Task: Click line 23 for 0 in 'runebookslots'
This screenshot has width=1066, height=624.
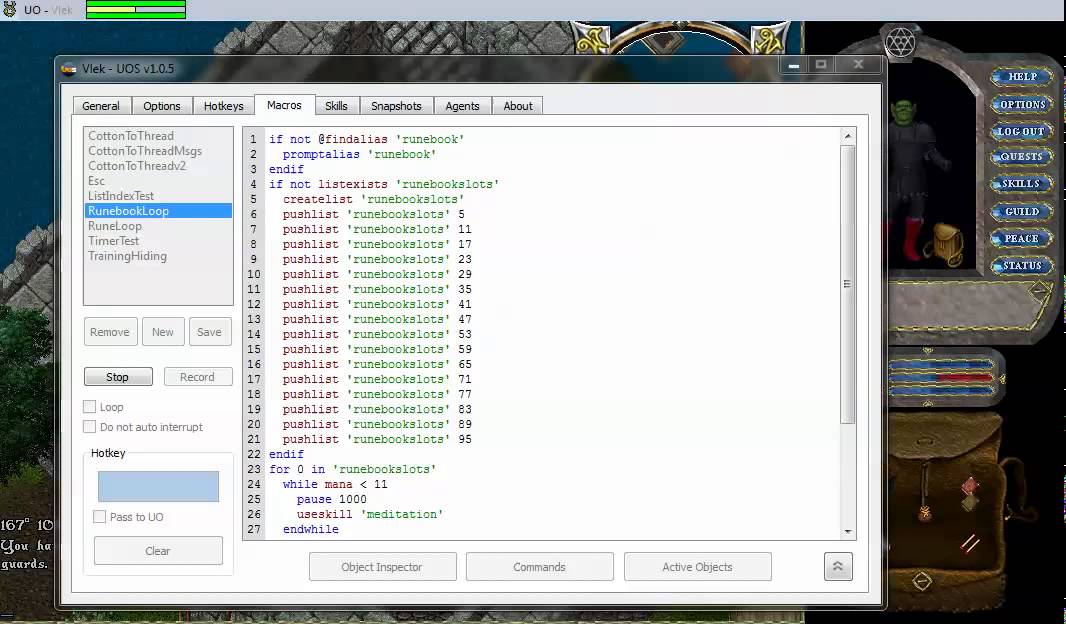Action: [x=352, y=469]
